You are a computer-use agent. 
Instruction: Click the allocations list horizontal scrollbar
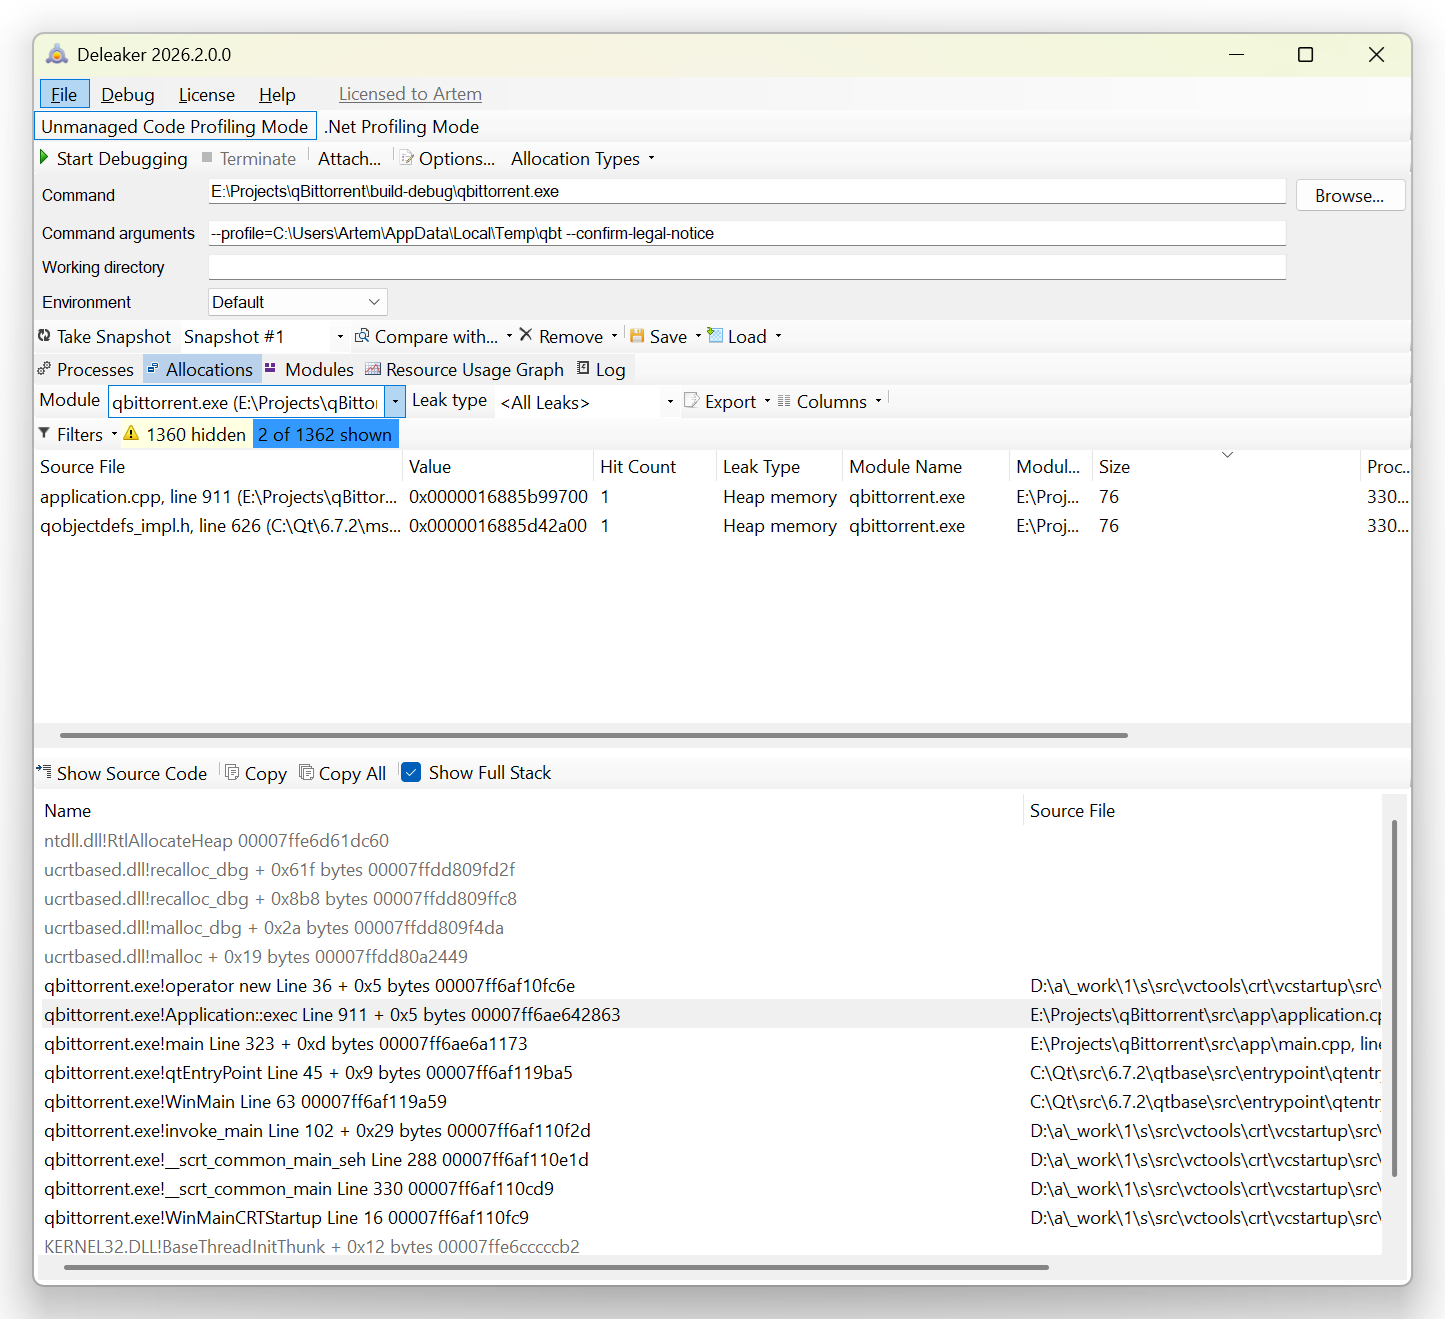pos(594,735)
